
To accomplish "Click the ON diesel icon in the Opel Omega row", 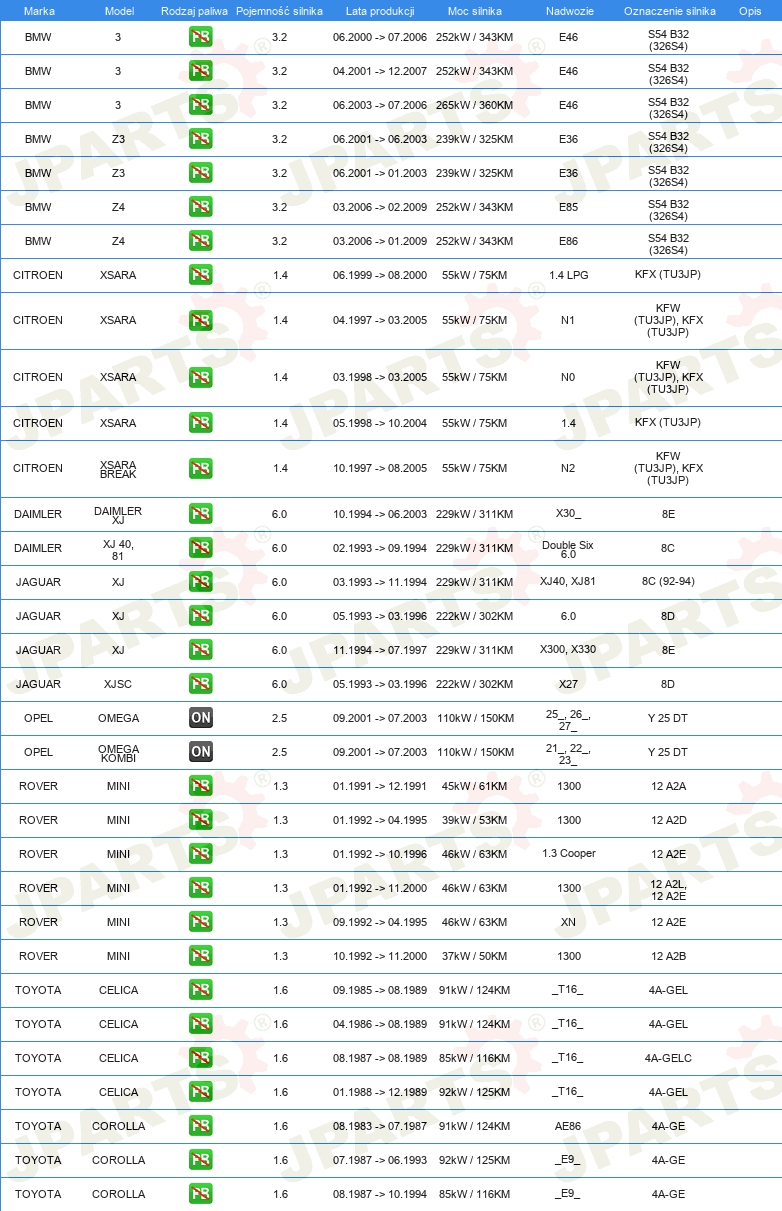I will click(200, 719).
